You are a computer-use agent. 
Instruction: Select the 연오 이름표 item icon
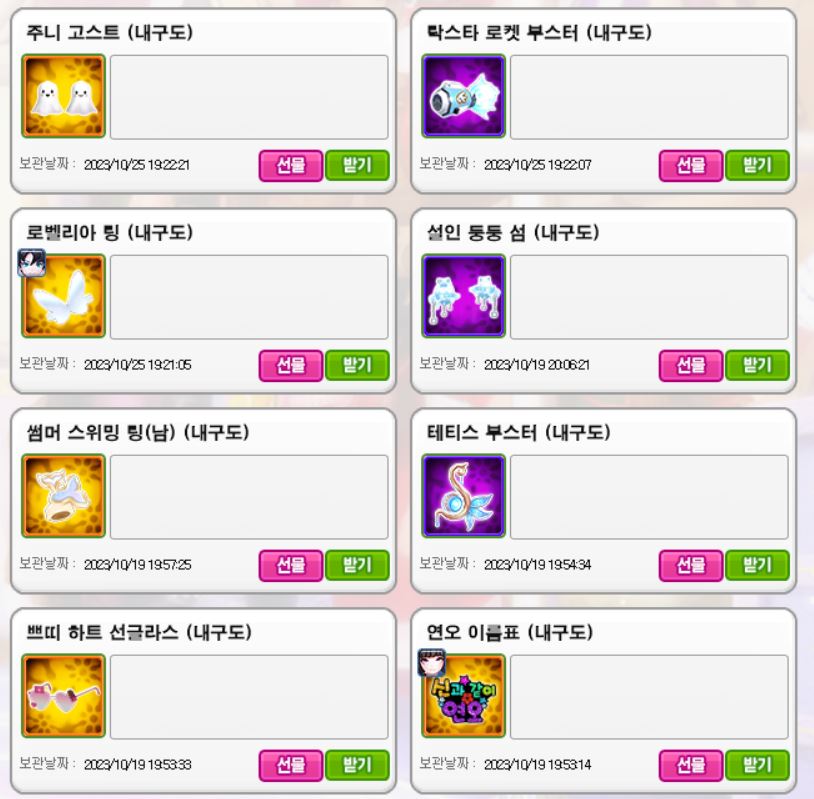point(464,696)
